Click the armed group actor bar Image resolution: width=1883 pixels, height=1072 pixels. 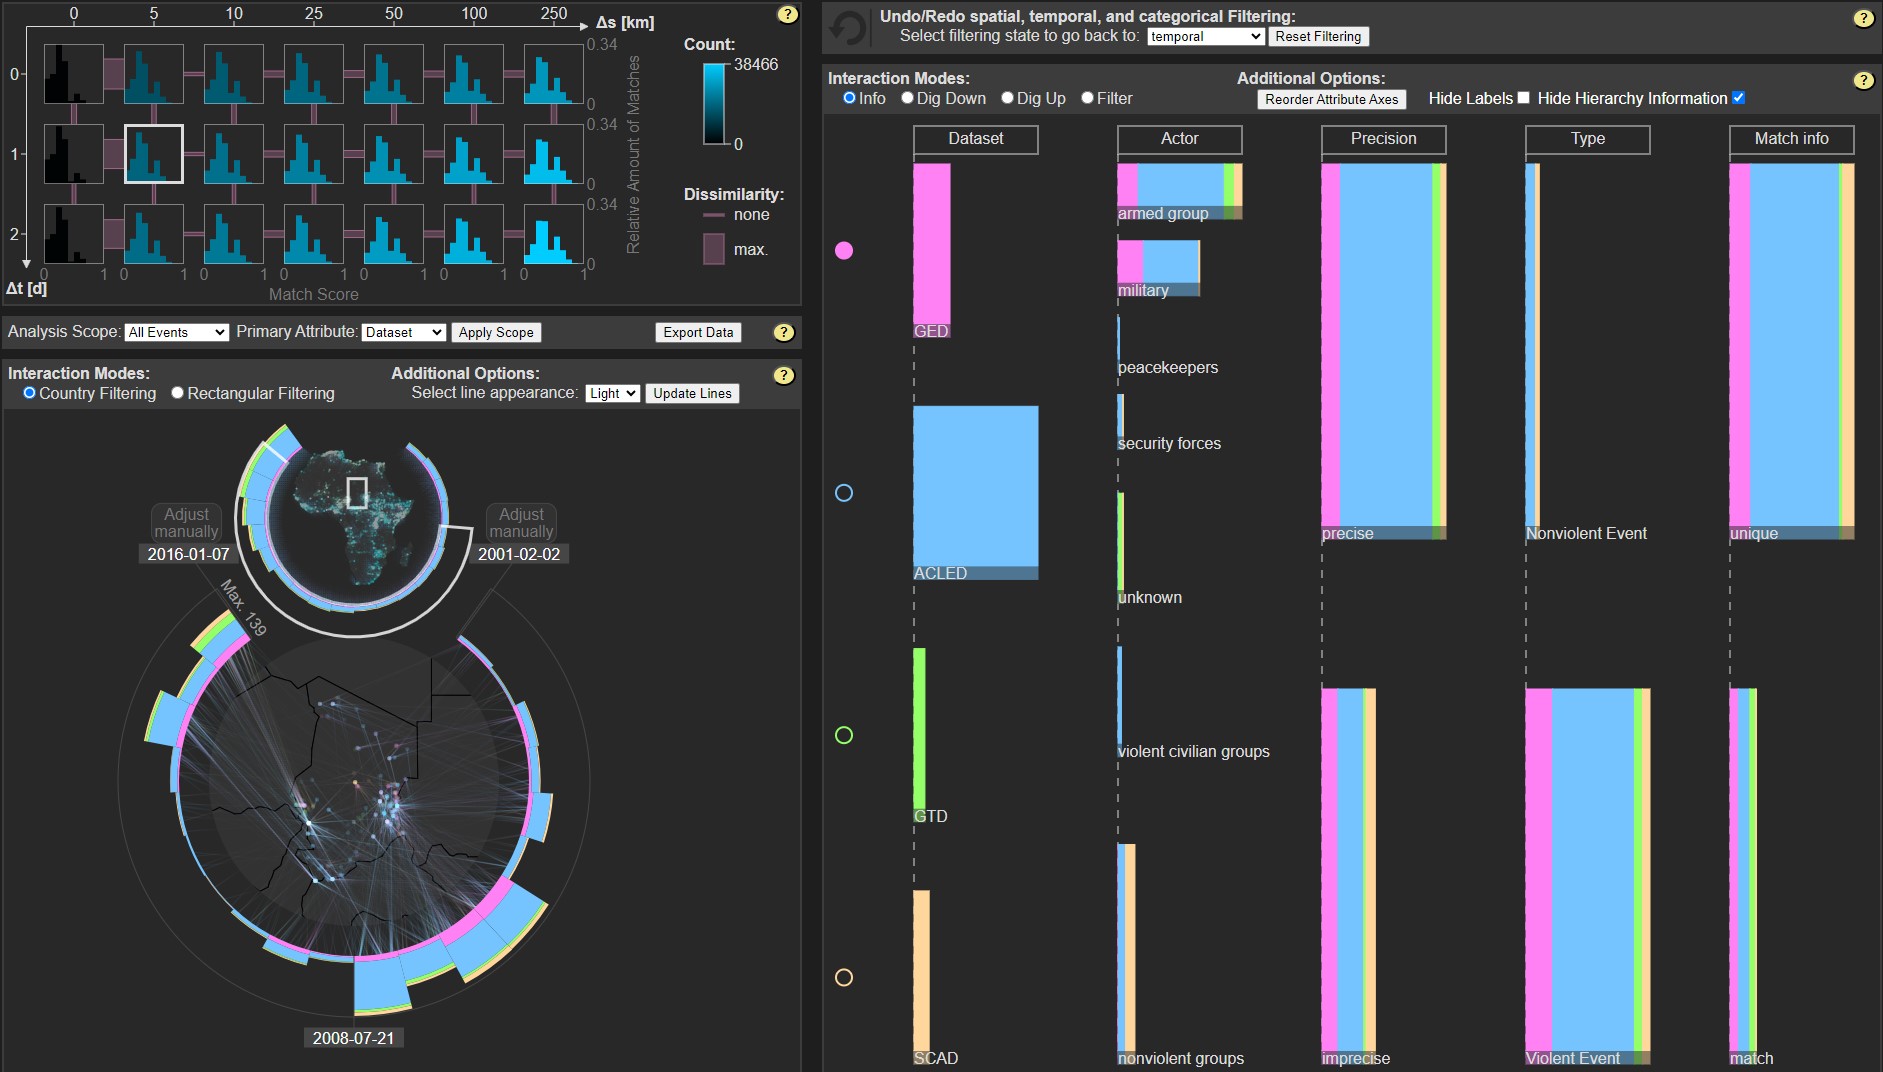click(1180, 192)
